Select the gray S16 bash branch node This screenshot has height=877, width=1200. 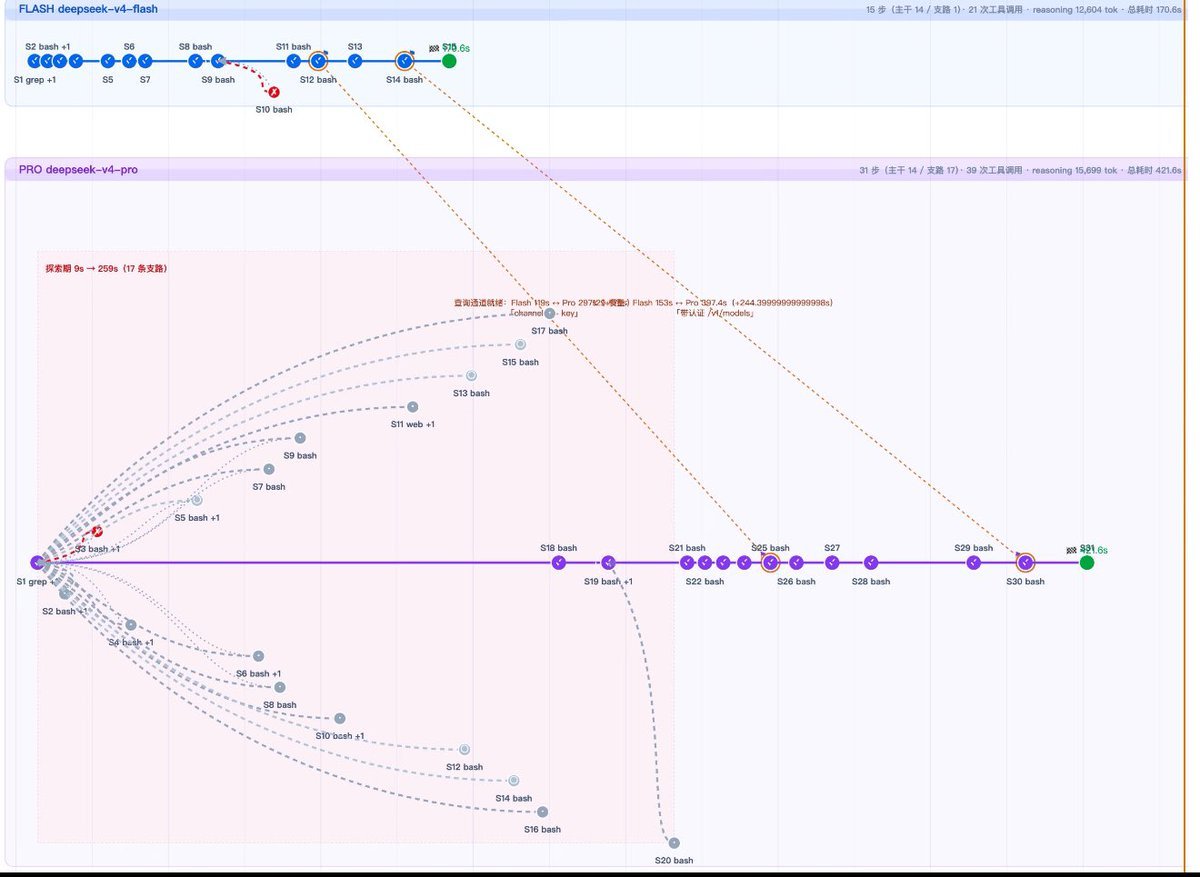[x=542, y=812]
